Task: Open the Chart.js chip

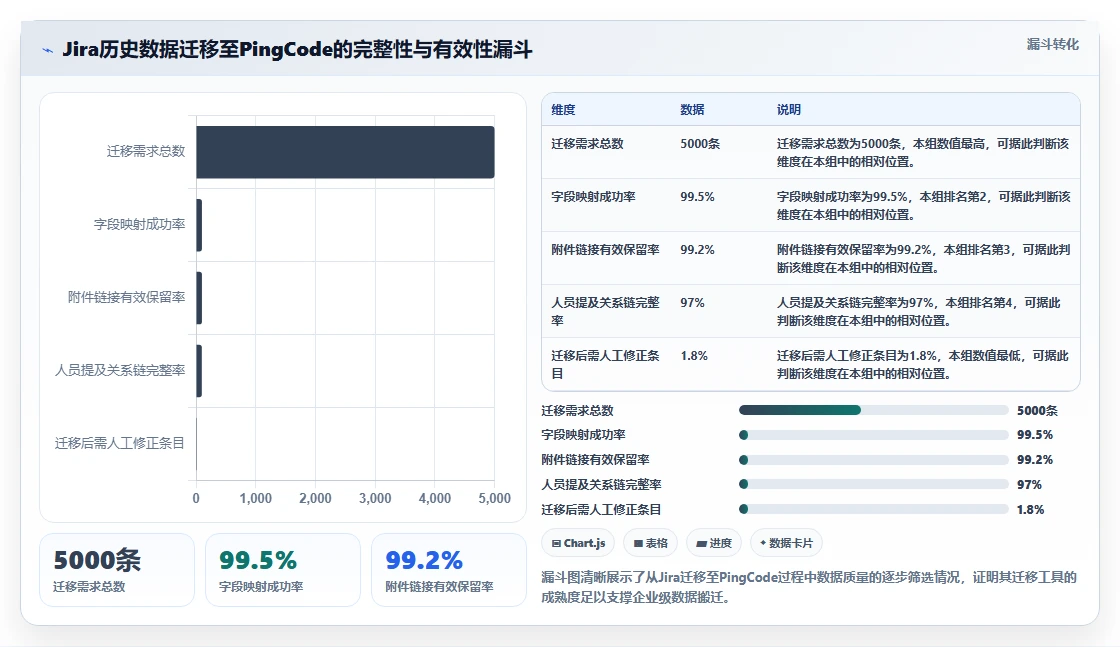Action: click(x=579, y=543)
